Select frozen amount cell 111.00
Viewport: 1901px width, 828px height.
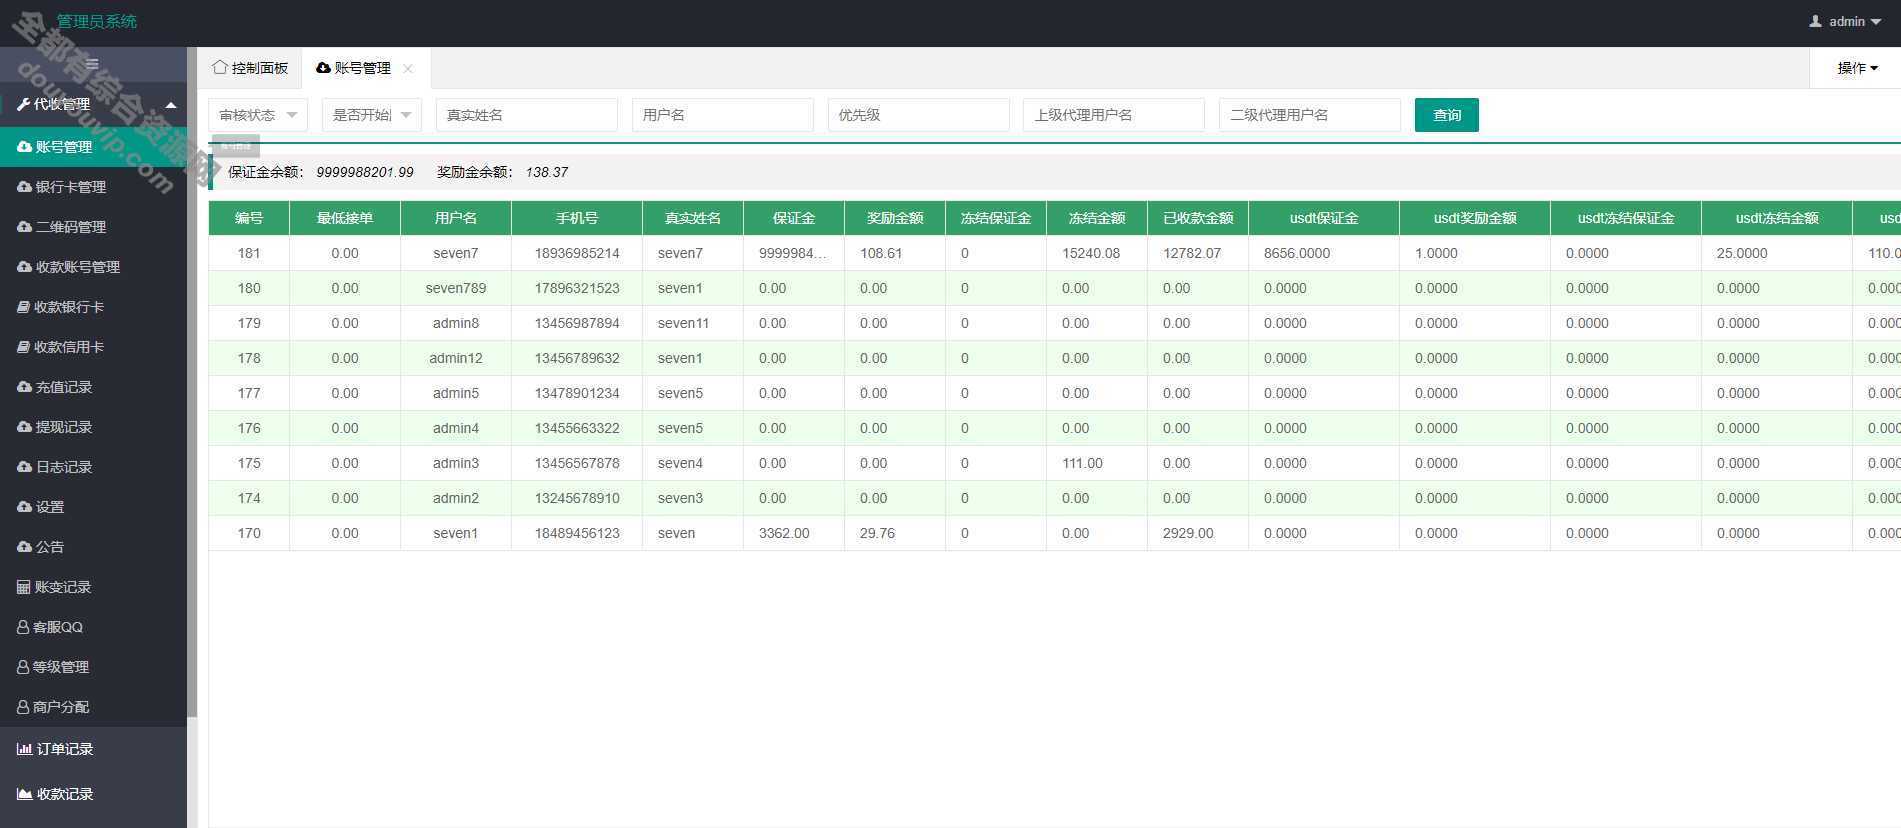click(1097, 463)
